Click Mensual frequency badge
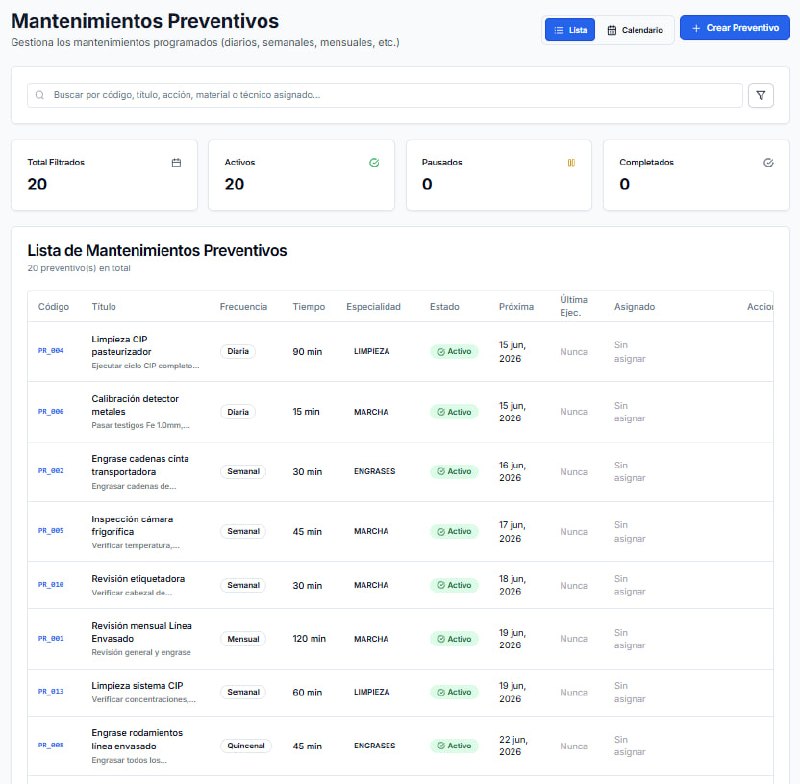 point(243,639)
